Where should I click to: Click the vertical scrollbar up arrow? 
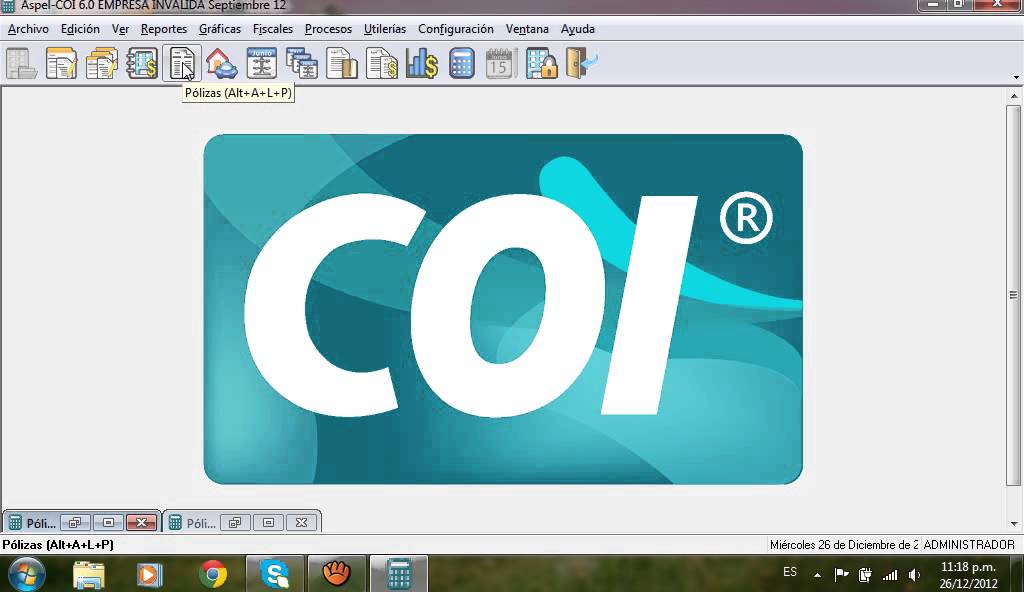point(1014,96)
